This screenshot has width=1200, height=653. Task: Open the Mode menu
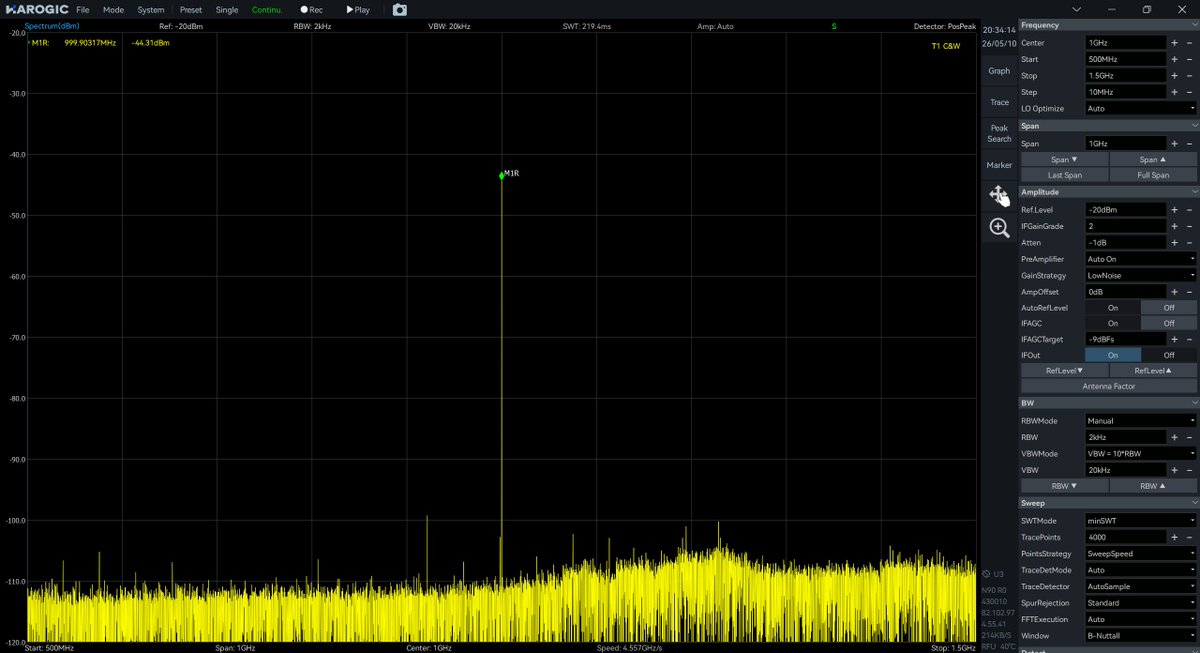pos(113,10)
